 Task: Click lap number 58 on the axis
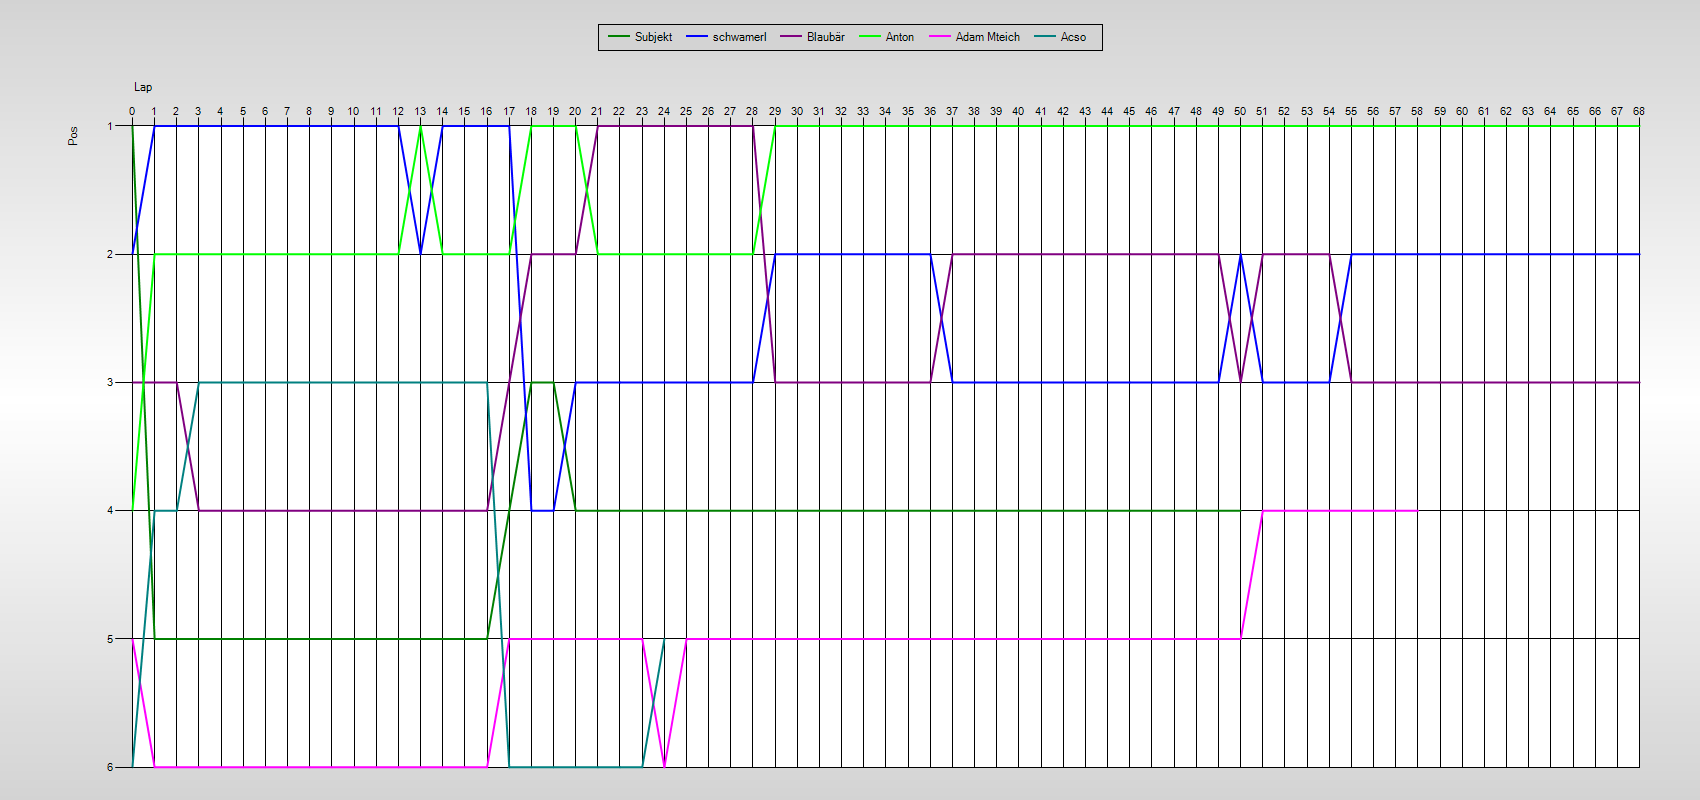click(x=1417, y=111)
